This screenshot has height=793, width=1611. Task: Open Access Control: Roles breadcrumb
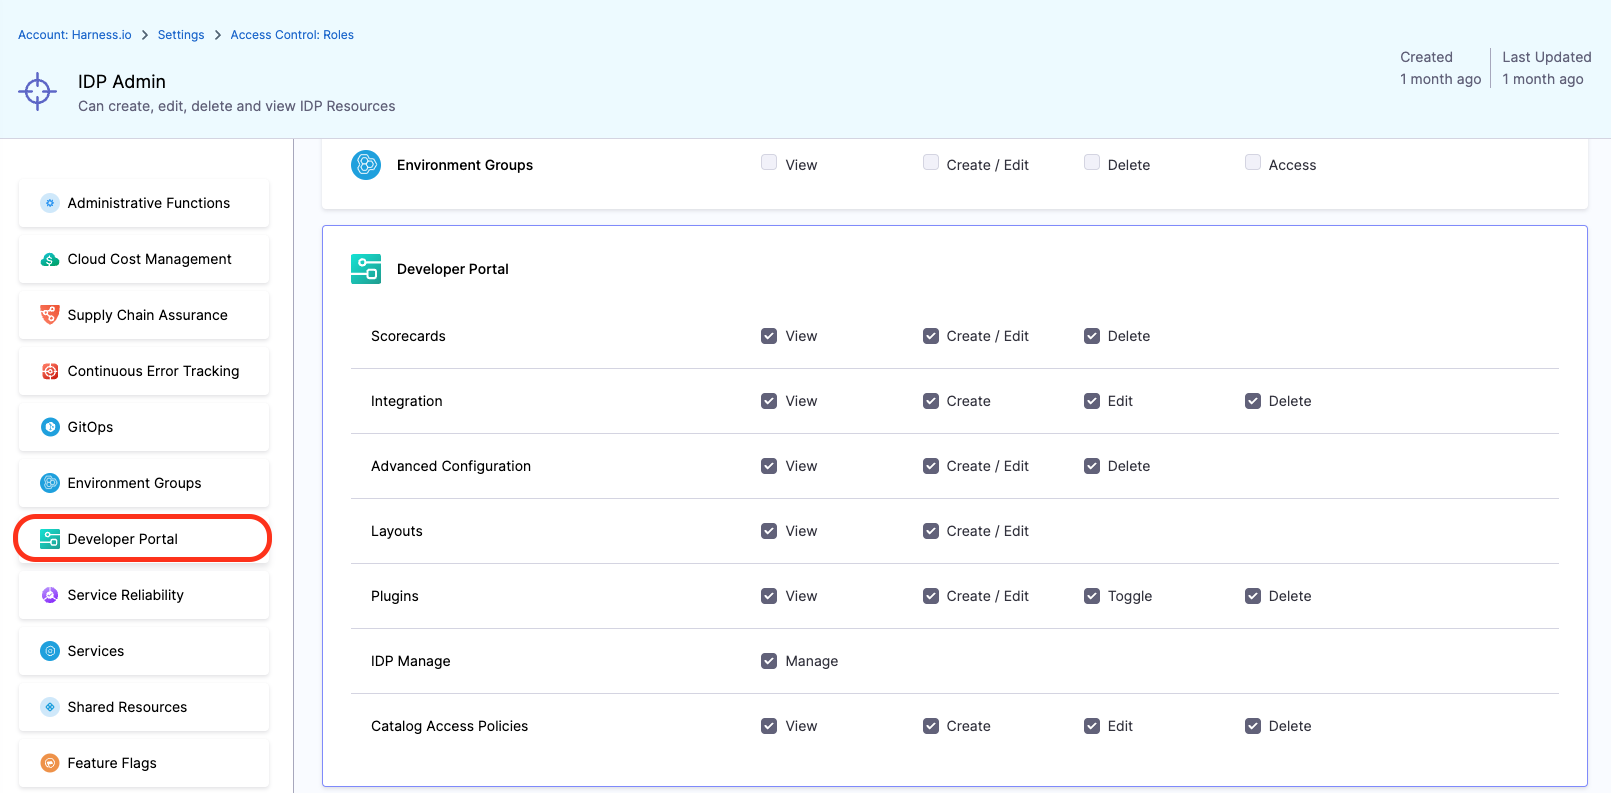point(292,35)
